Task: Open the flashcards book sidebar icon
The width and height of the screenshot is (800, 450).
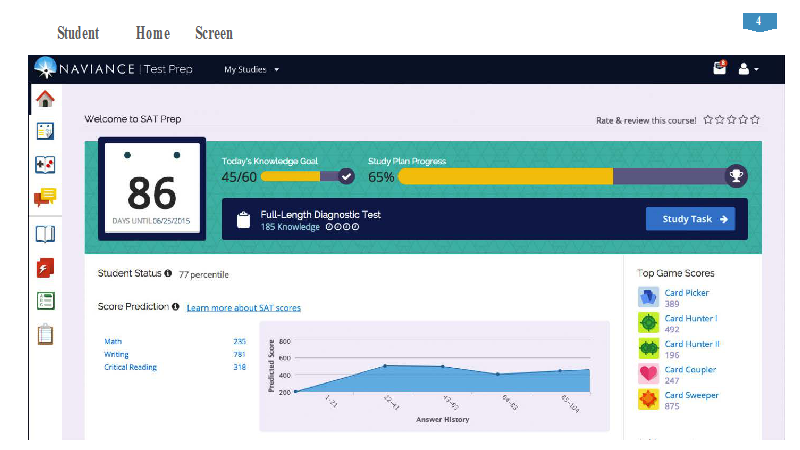Action: [45, 165]
